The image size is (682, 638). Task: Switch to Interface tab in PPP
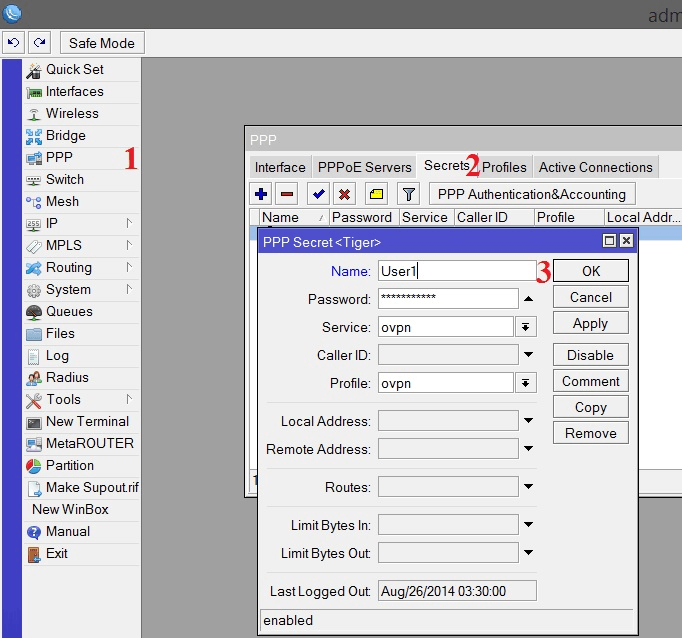pos(280,167)
